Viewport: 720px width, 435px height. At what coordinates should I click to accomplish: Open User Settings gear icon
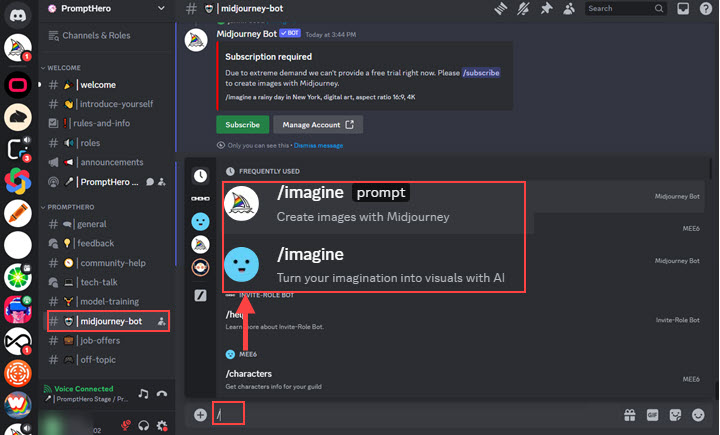click(162, 426)
